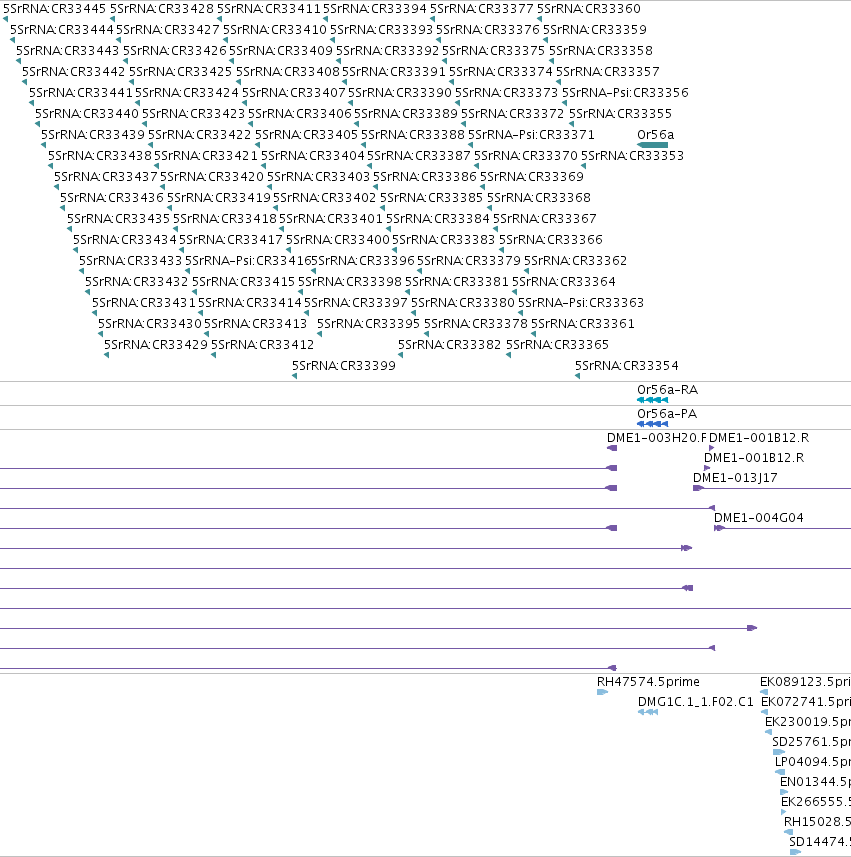This screenshot has width=851, height=857.
Task: Select the 5SrRNA:CR33361 gene label
Action: click(583, 324)
